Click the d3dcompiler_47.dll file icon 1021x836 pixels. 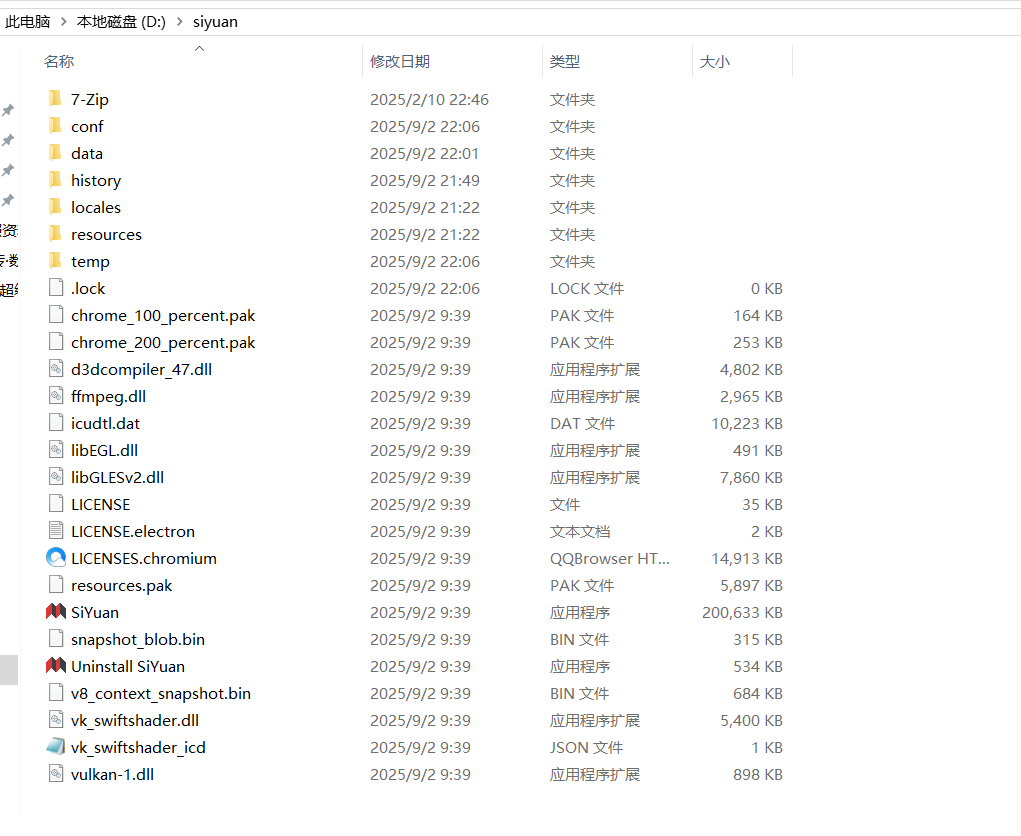click(56, 369)
